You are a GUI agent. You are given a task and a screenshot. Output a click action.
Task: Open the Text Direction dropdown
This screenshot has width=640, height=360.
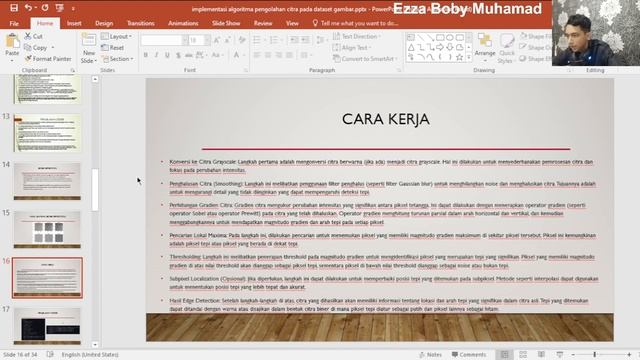[357, 36]
